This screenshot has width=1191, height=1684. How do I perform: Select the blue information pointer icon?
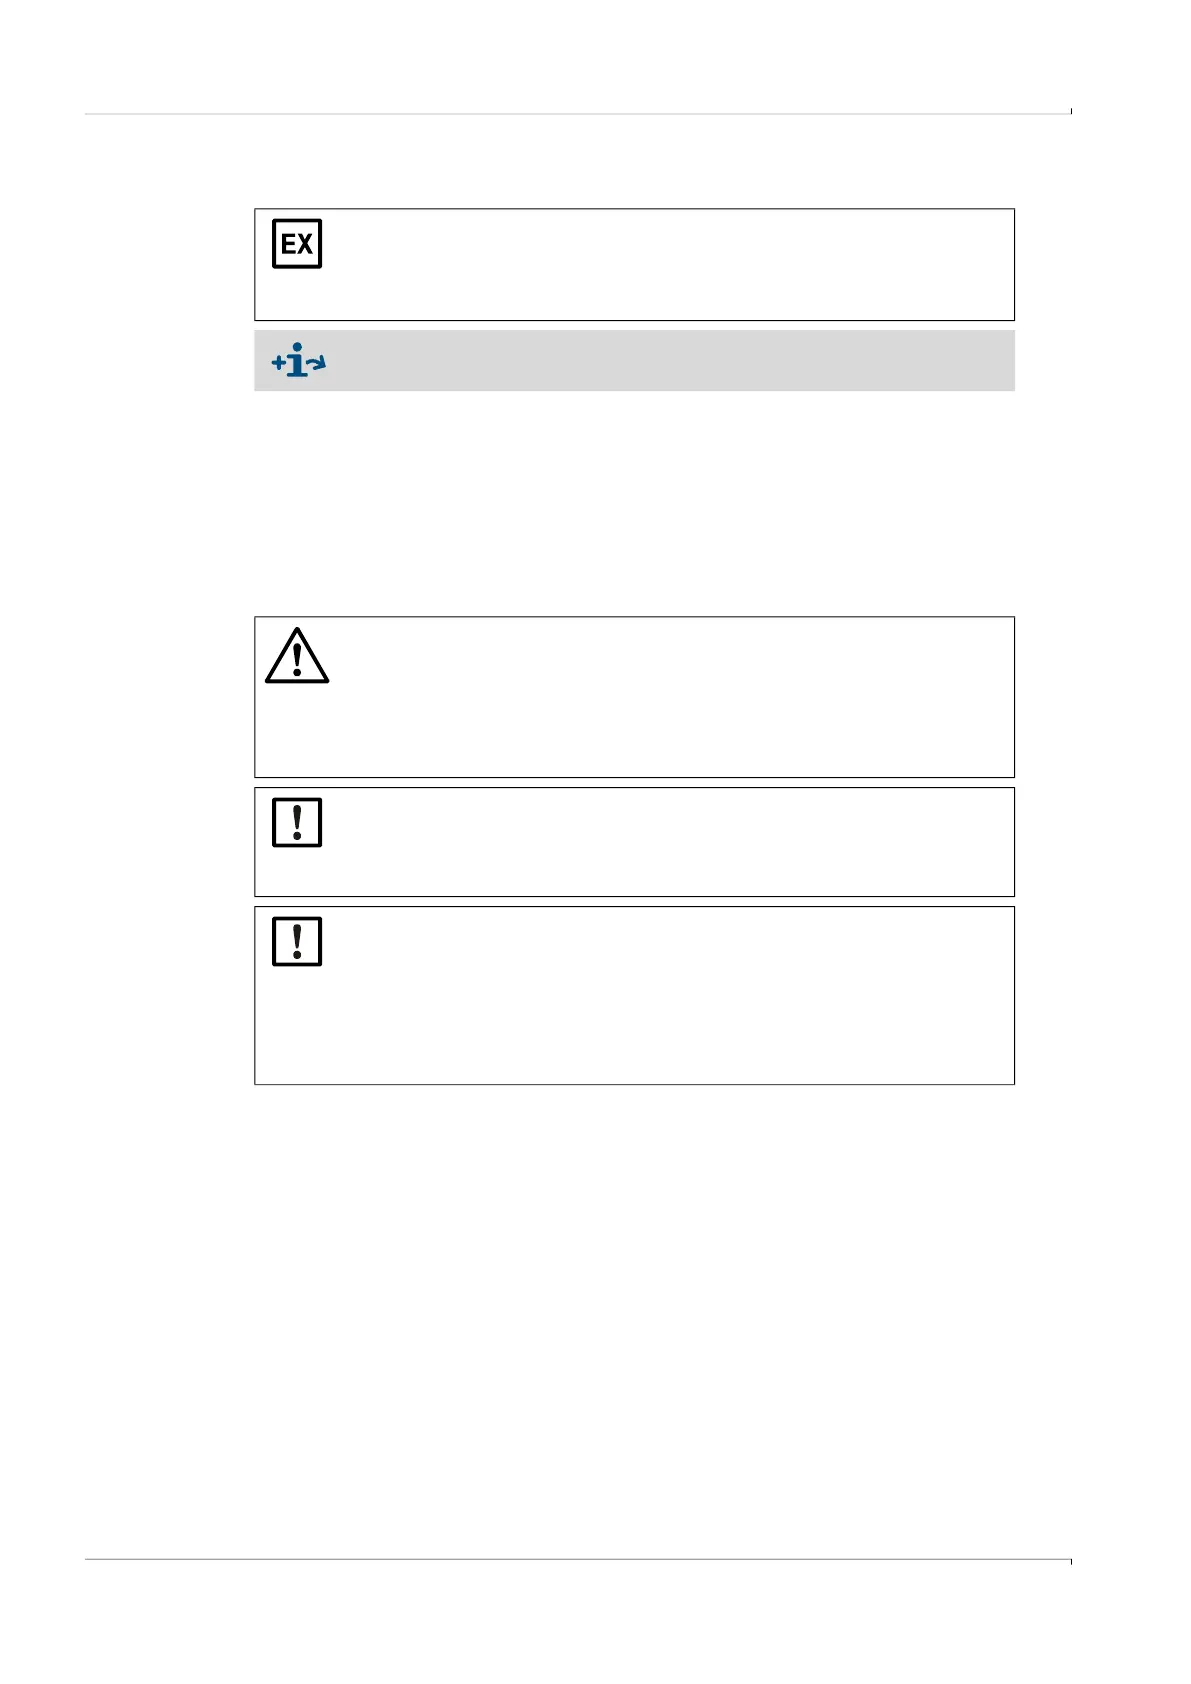click(298, 360)
